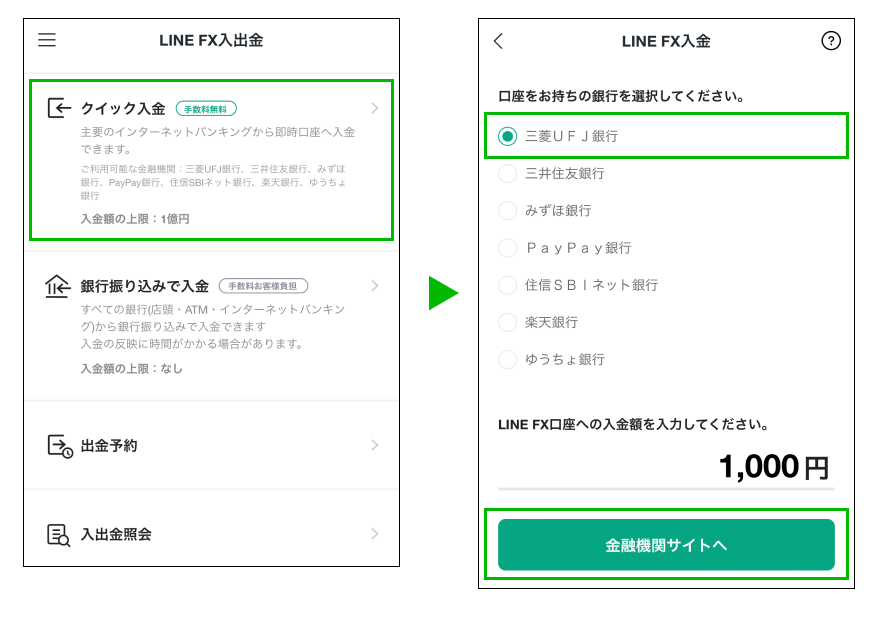This screenshot has width=880, height=644.
Task: Tap the 出金予約 withdrawal clock icon
Action: 59,446
